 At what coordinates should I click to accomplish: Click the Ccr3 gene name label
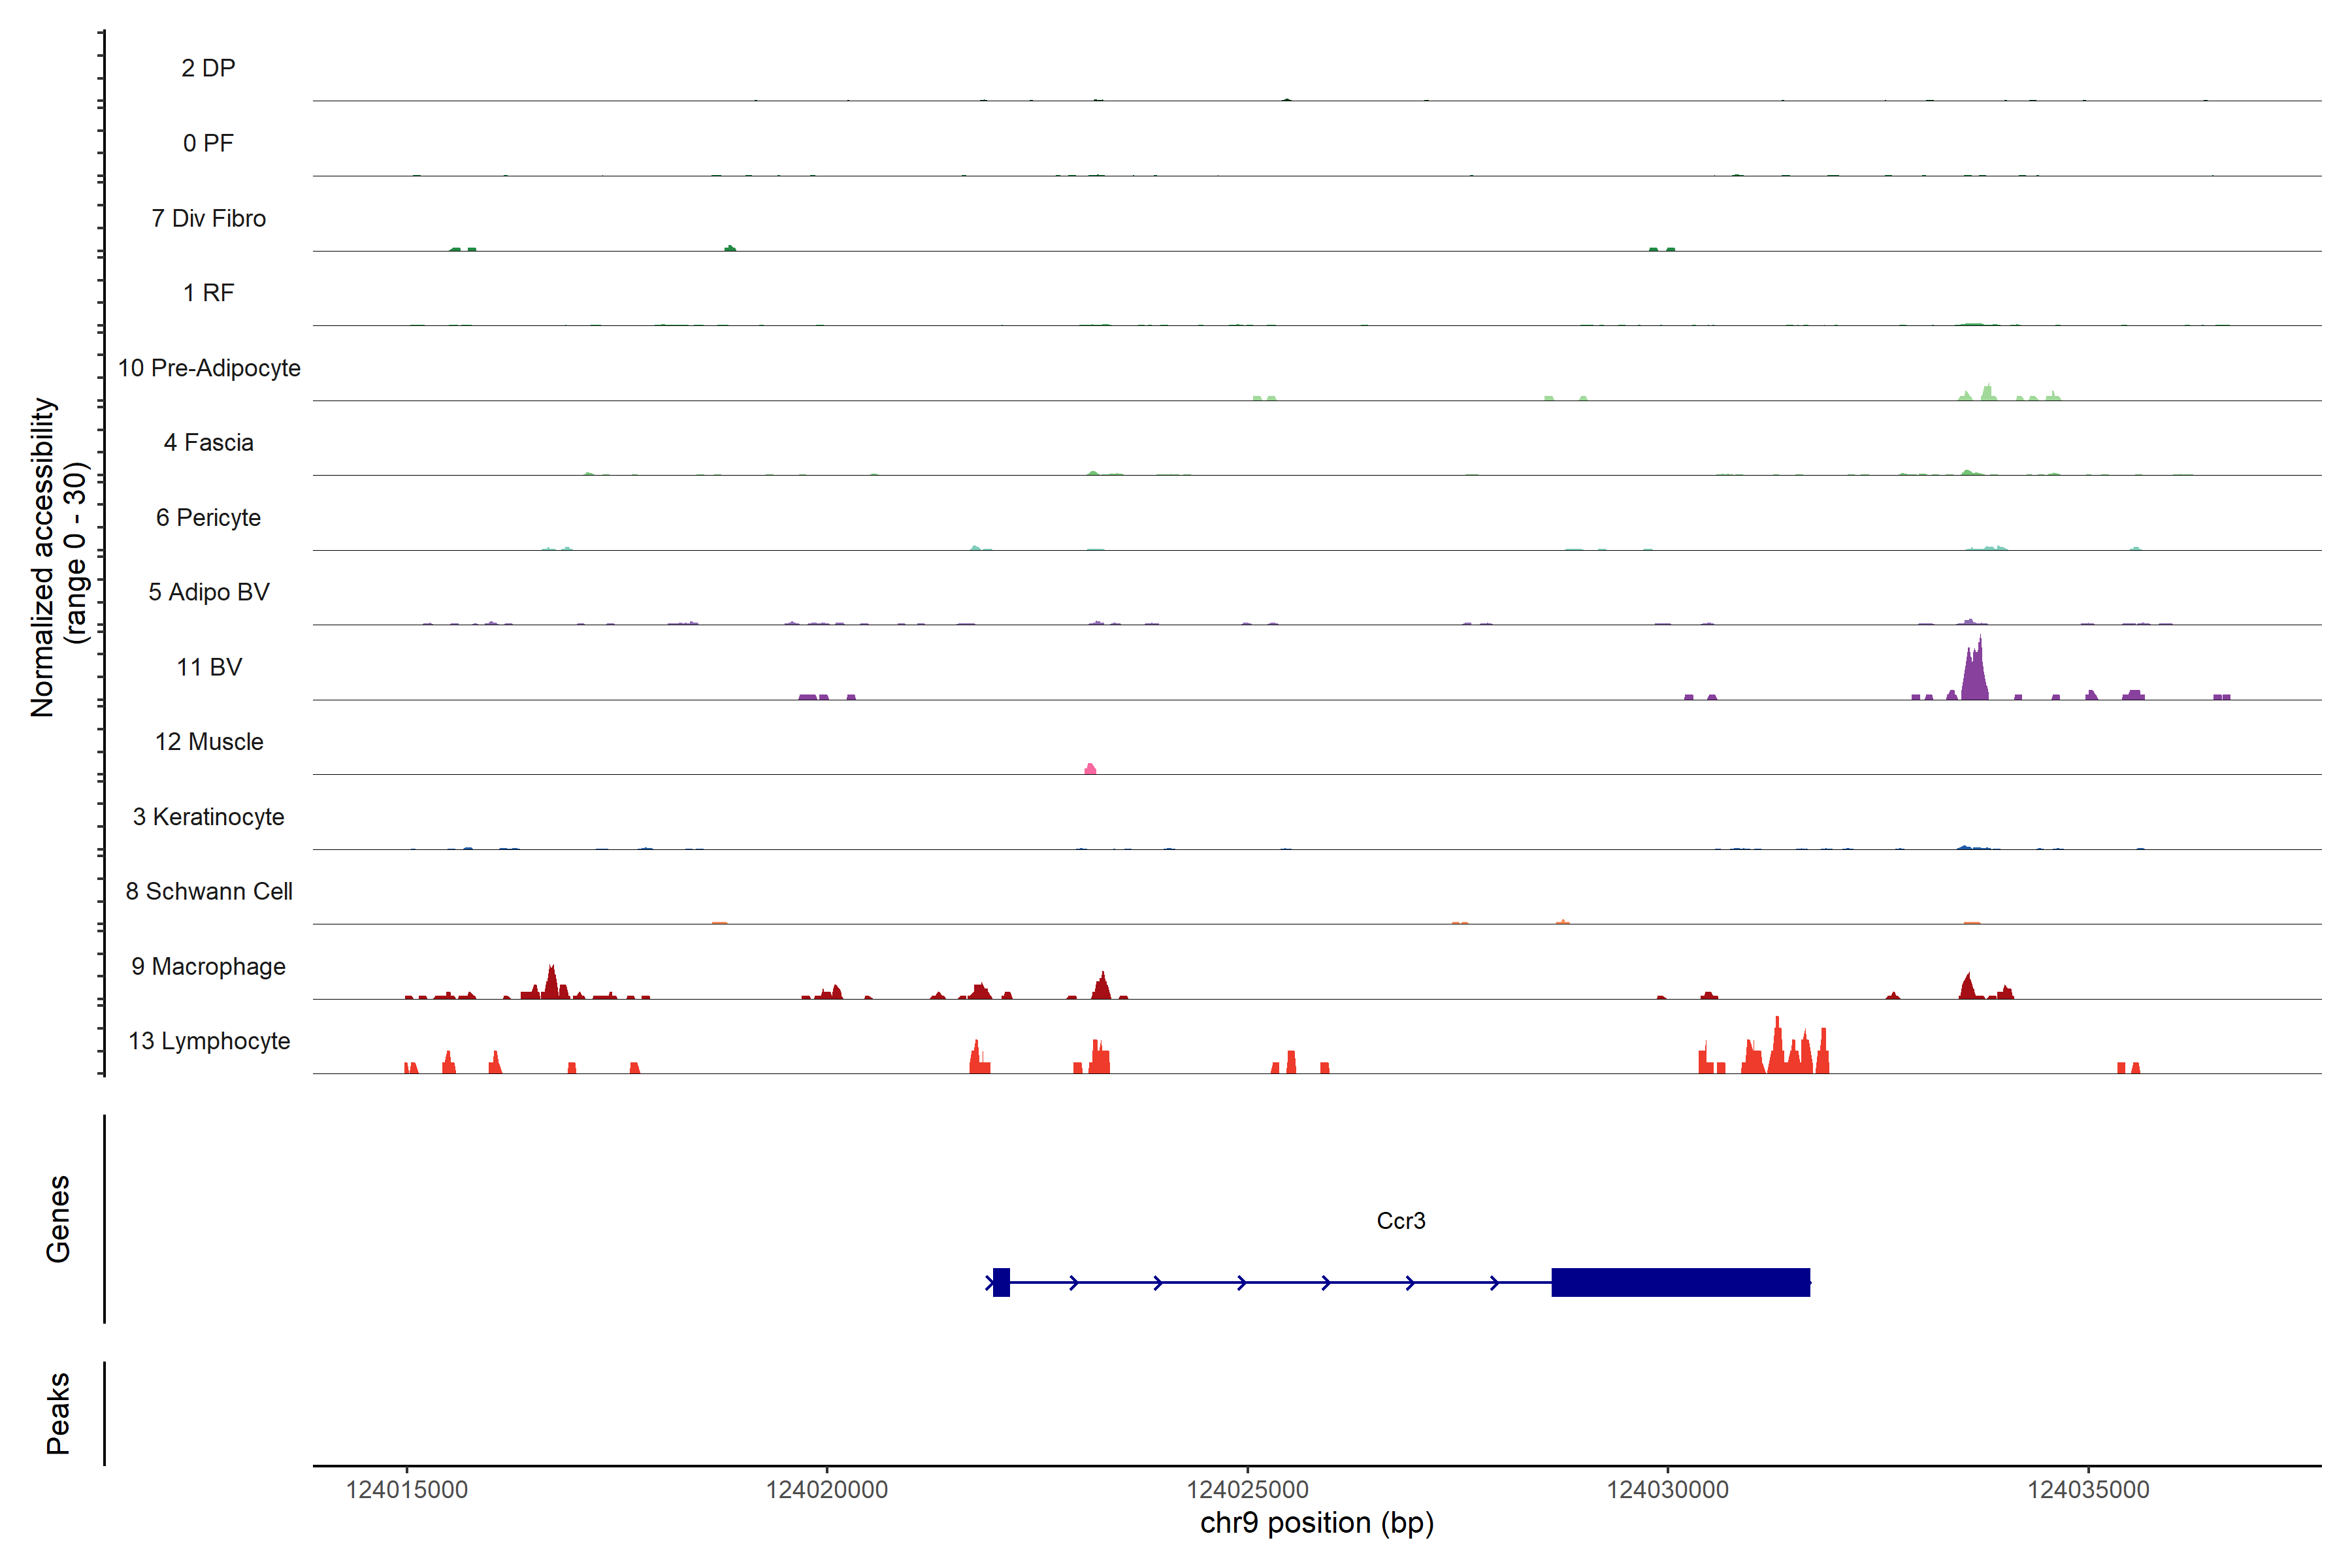point(1400,1221)
